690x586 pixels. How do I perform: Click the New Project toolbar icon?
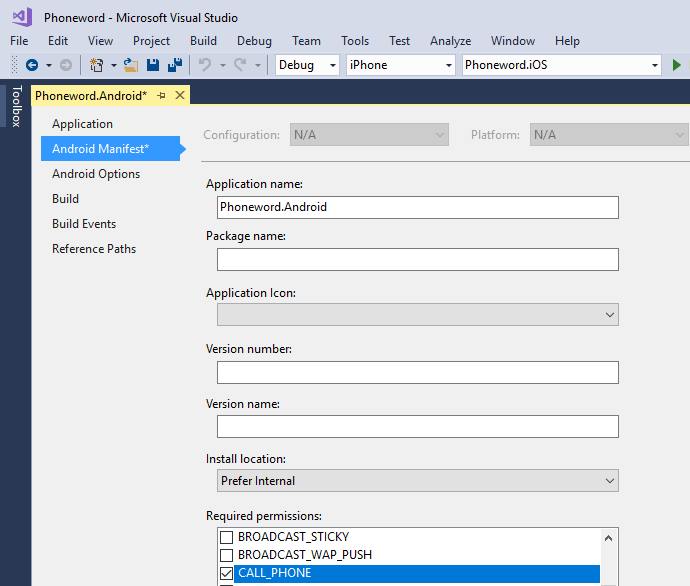96,65
